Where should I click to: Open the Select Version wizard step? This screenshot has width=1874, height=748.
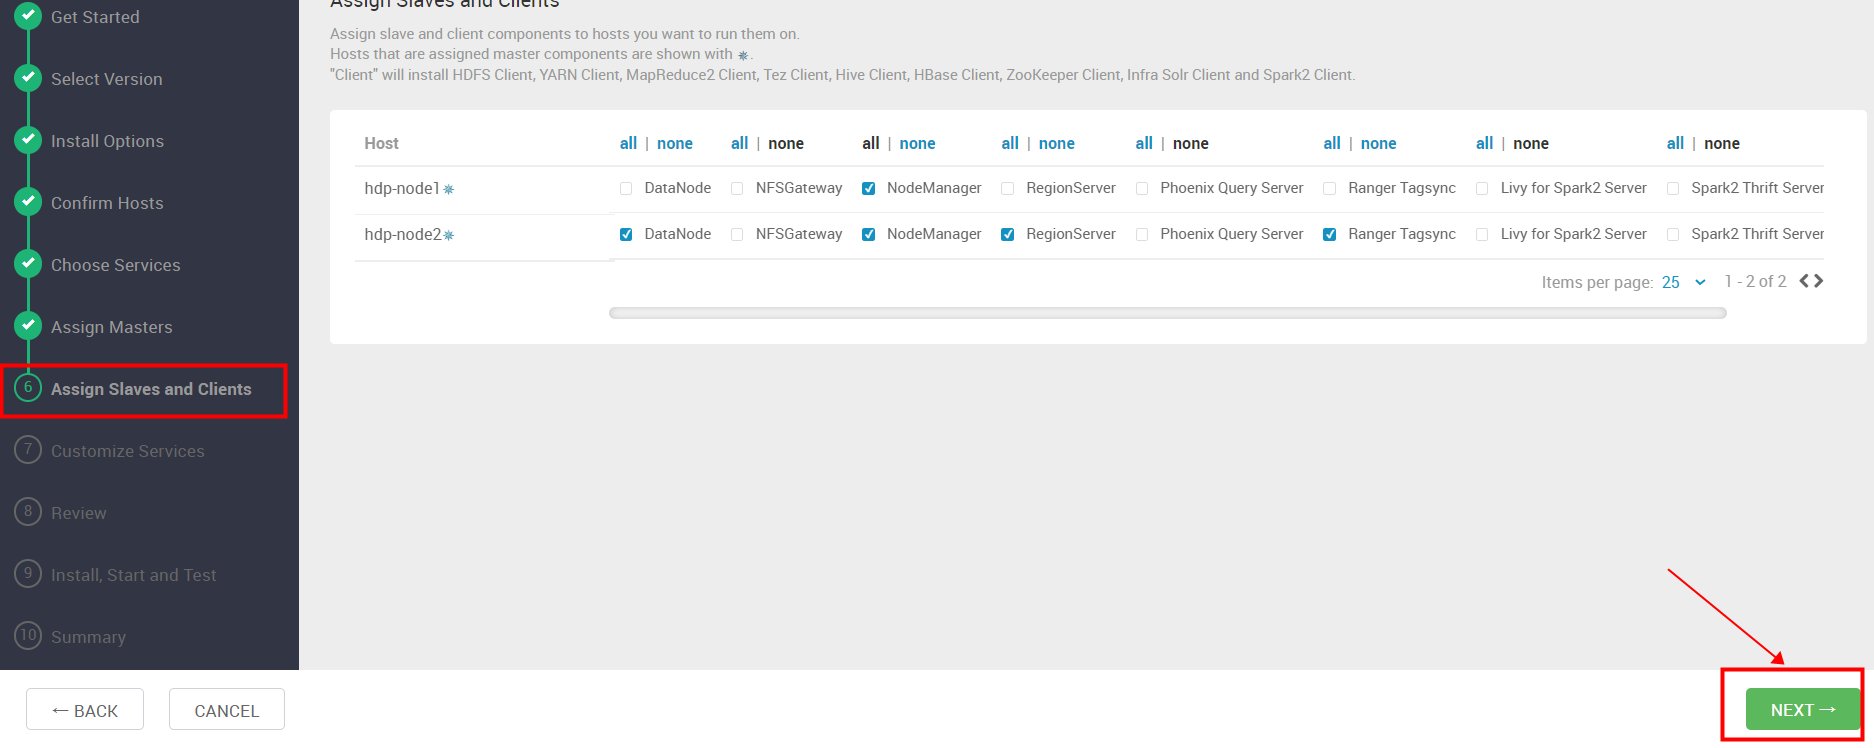[106, 79]
